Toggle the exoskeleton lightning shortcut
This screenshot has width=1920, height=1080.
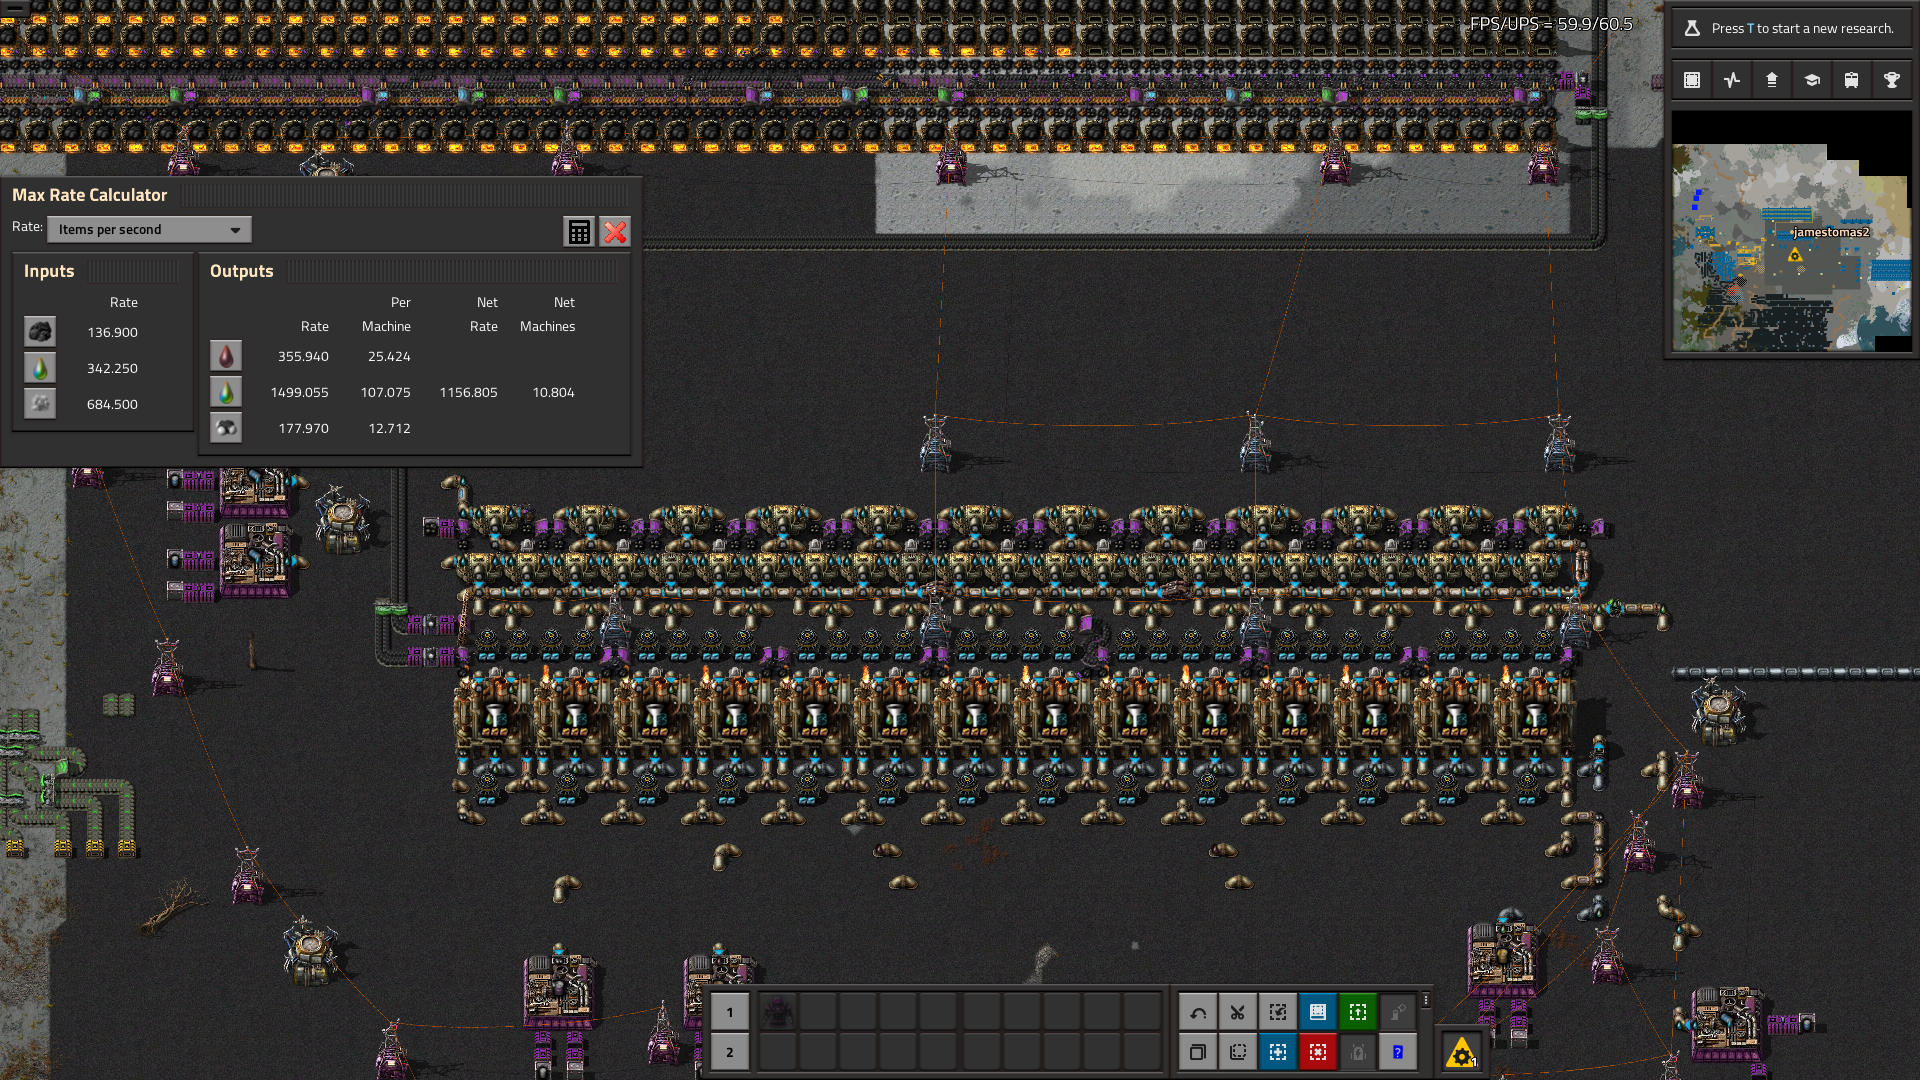[1358, 1052]
